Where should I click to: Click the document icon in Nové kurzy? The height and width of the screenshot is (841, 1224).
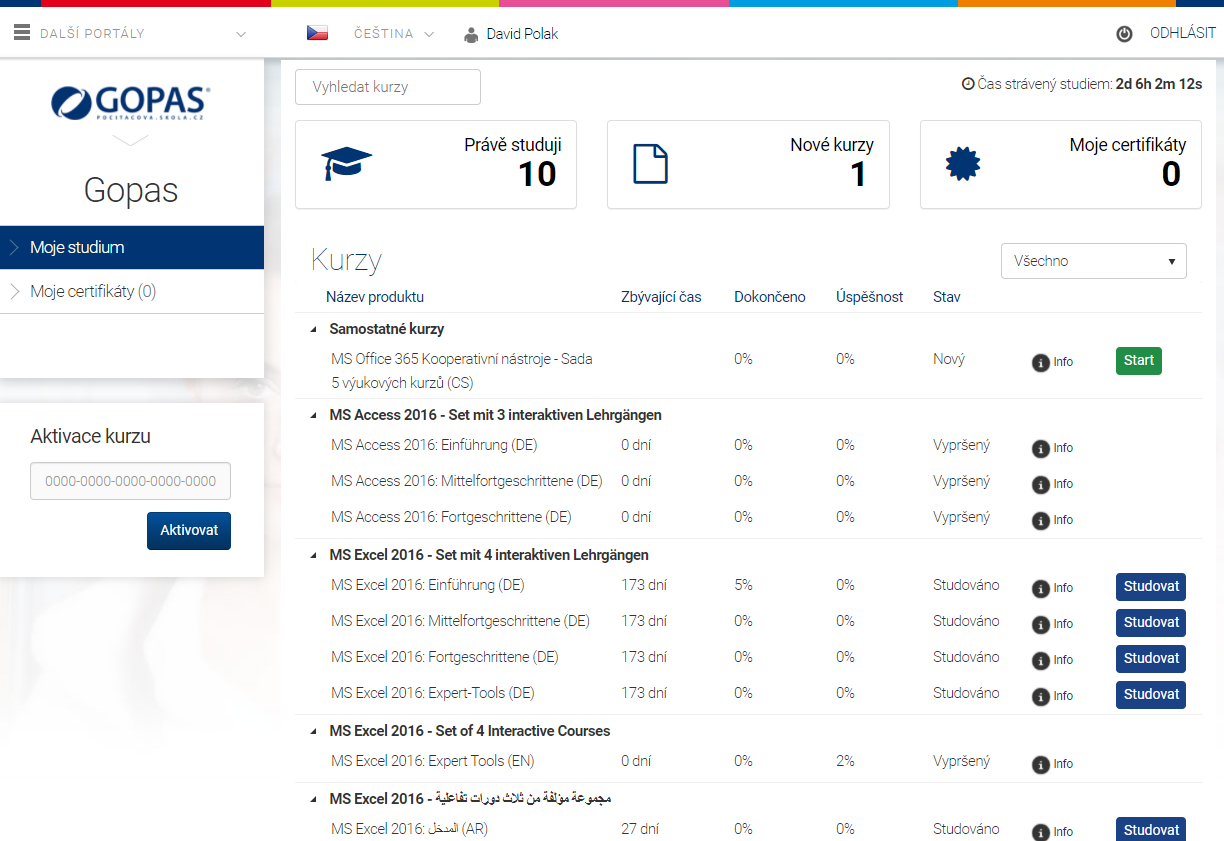pyautogui.click(x=650, y=164)
